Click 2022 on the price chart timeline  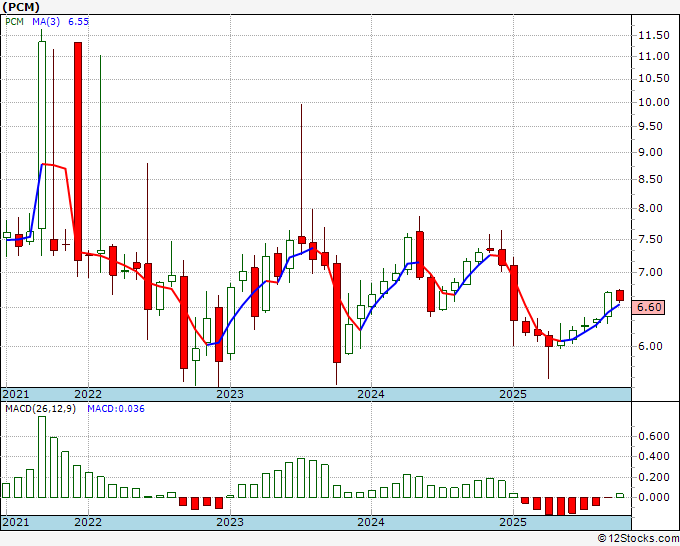click(x=88, y=394)
